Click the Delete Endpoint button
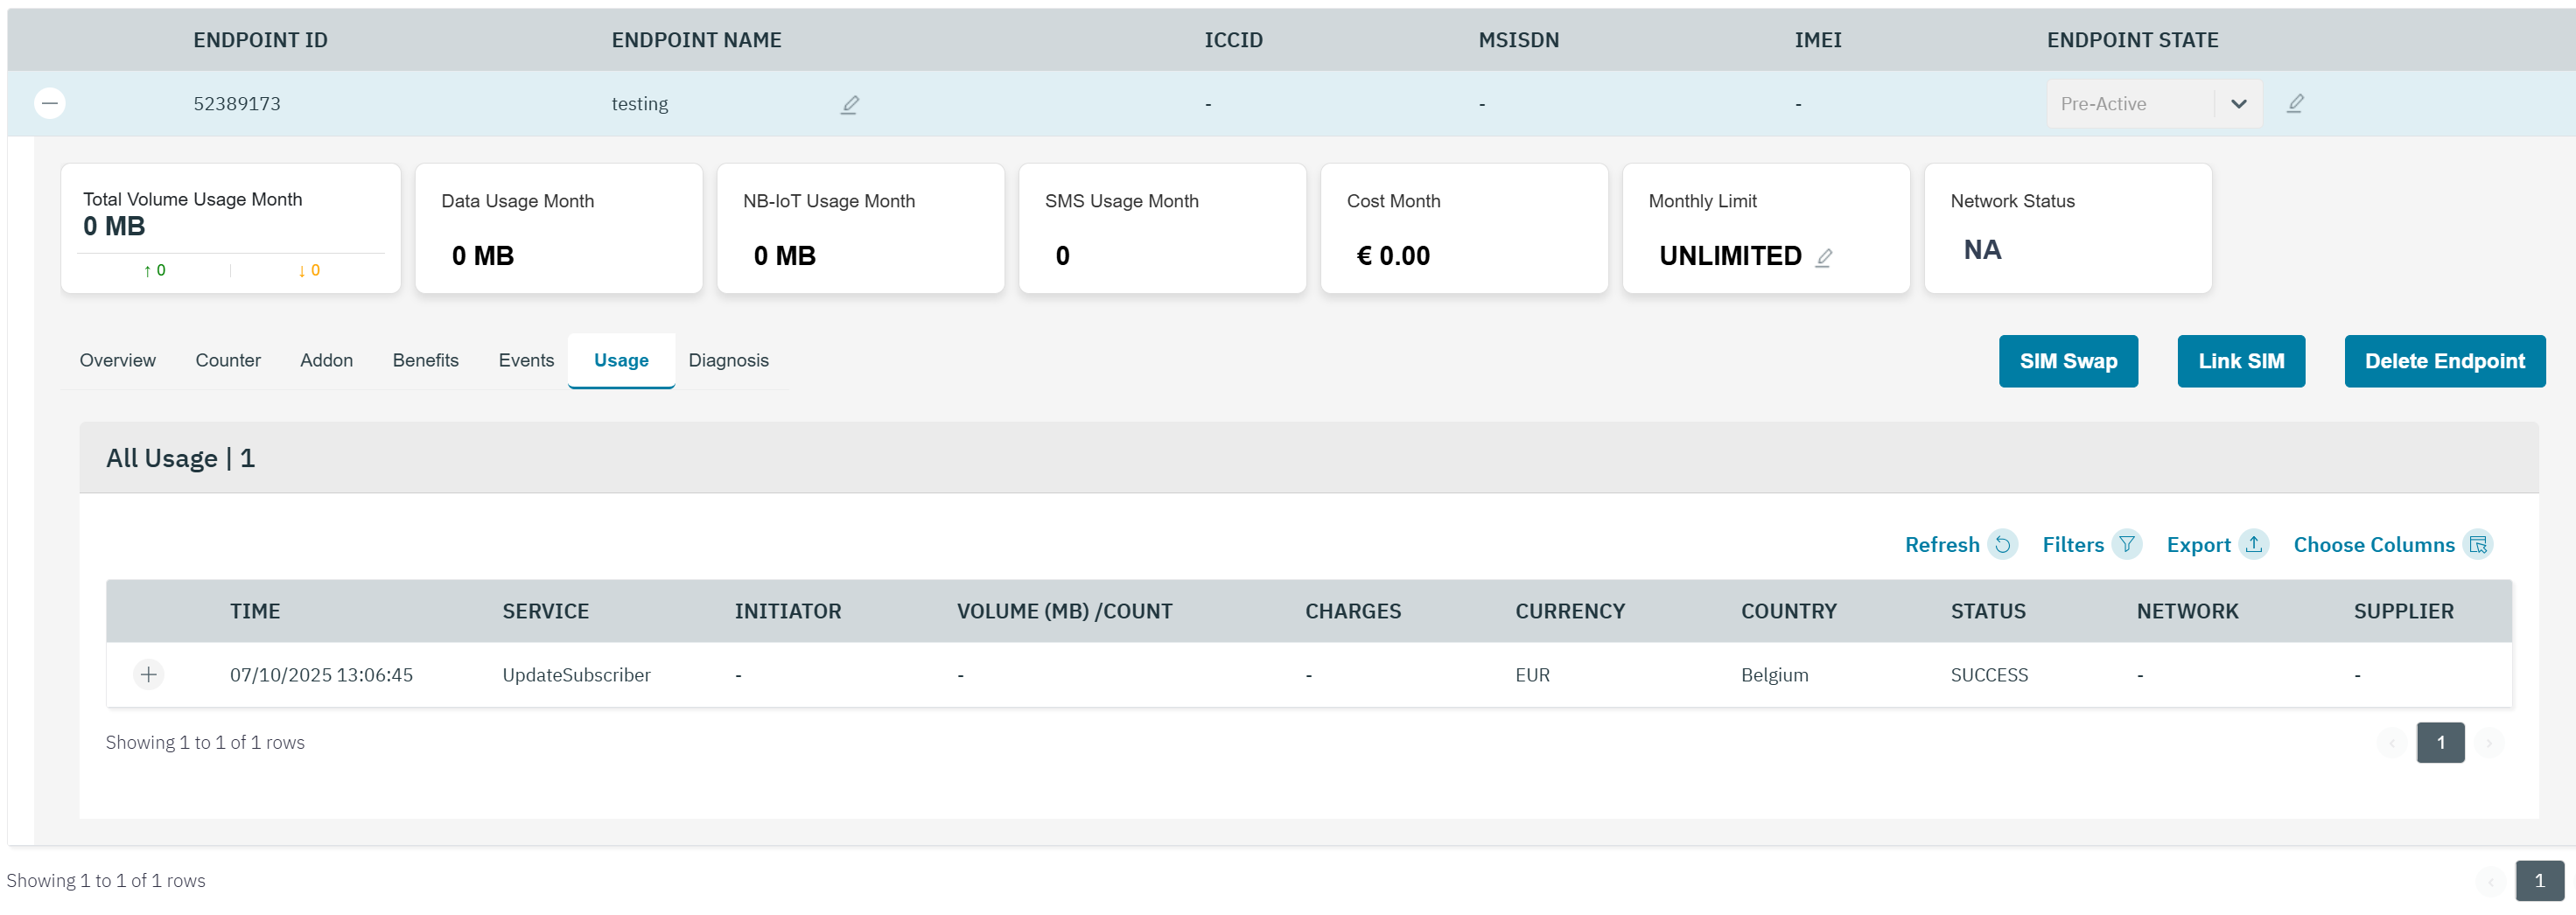The height and width of the screenshot is (915, 2576). coord(2444,361)
